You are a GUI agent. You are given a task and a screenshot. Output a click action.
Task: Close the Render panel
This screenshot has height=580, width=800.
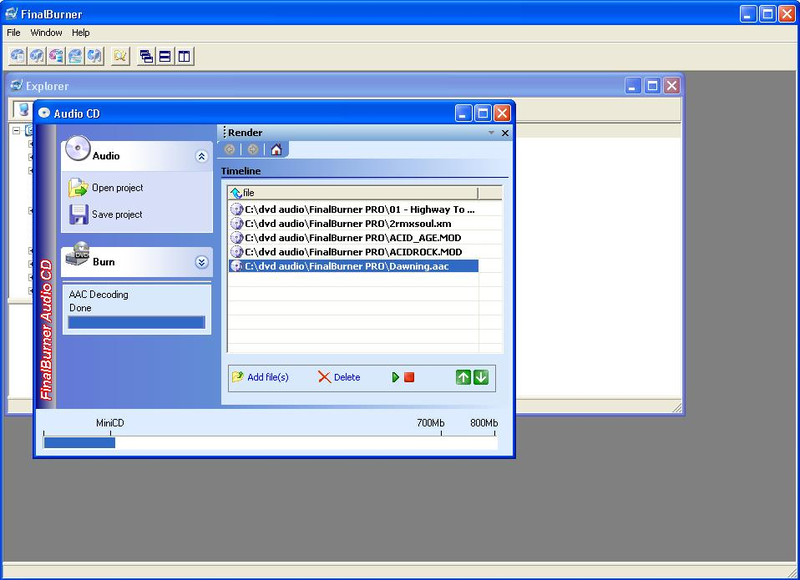[505, 133]
